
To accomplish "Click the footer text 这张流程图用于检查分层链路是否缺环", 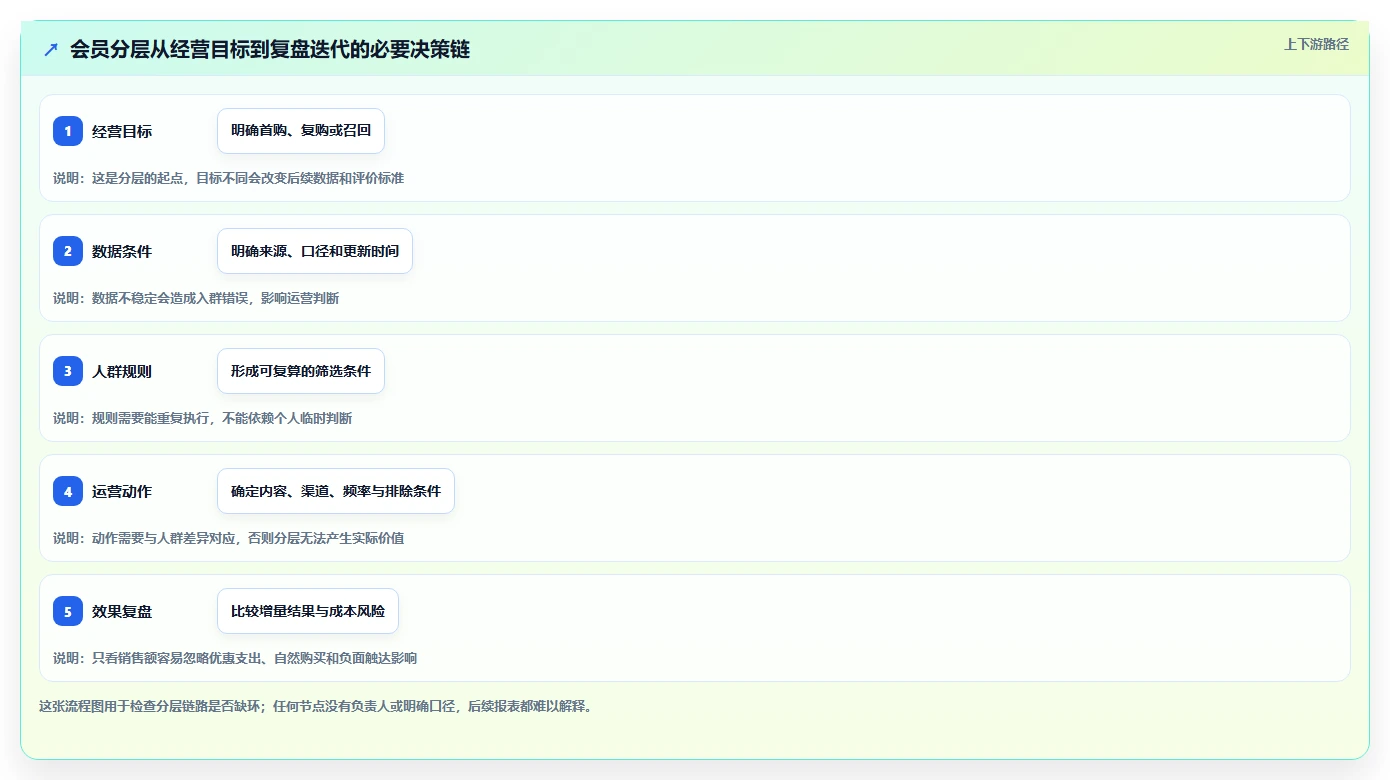I will tap(316, 706).
